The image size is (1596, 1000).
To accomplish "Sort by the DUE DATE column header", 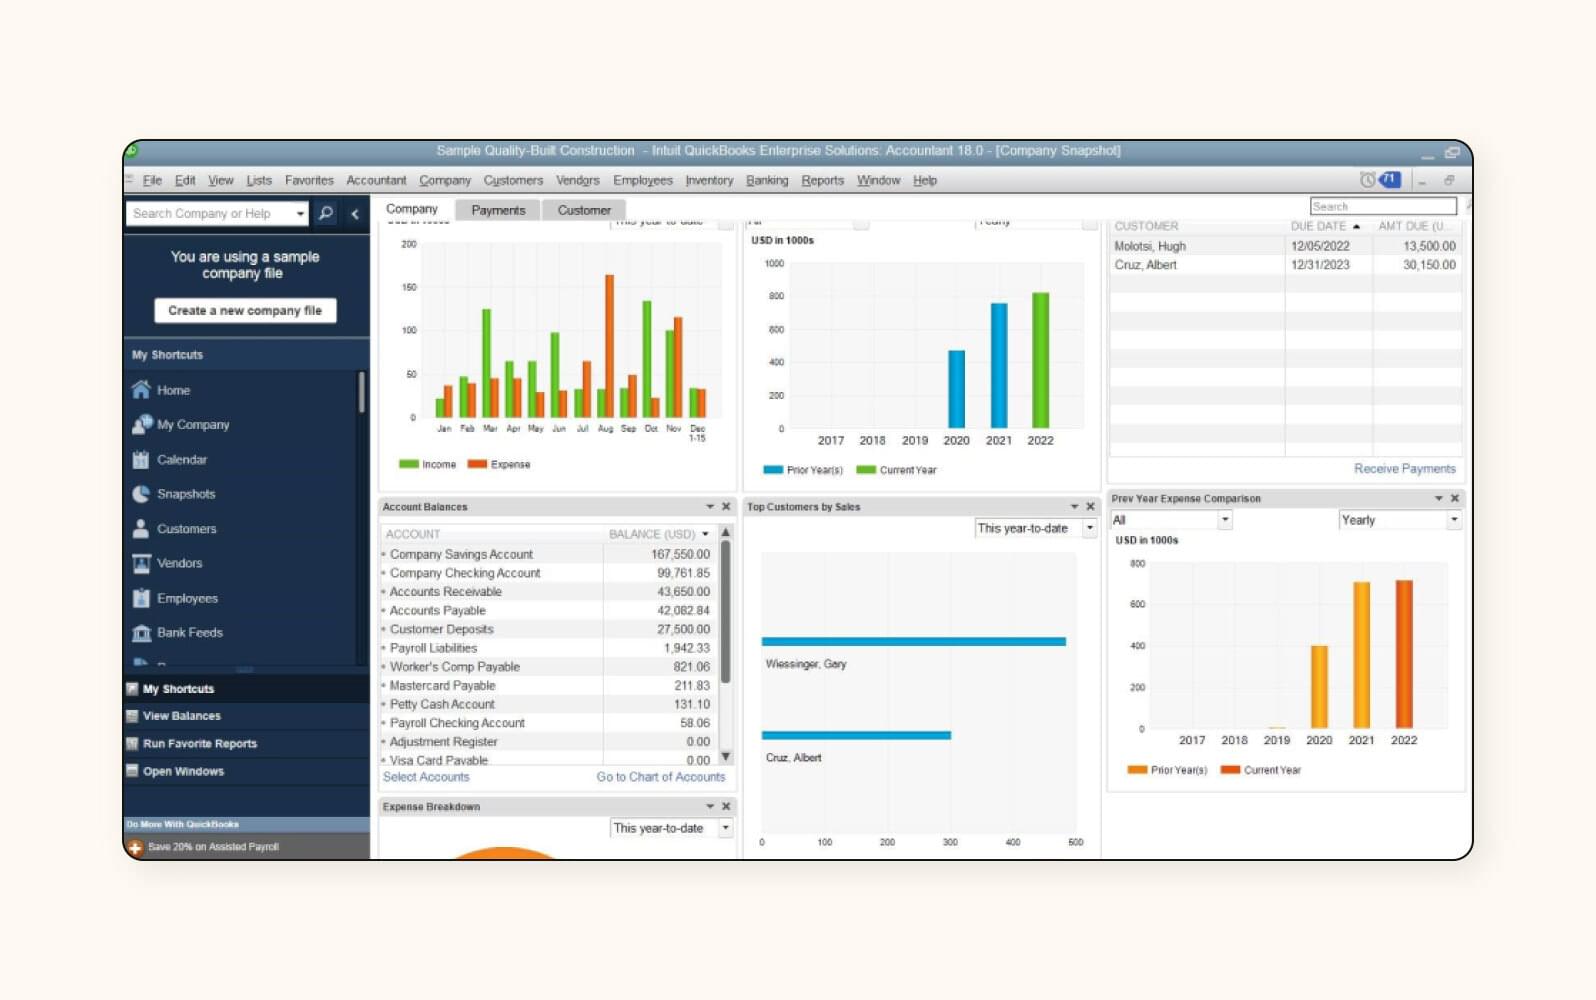I will [x=1325, y=226].
